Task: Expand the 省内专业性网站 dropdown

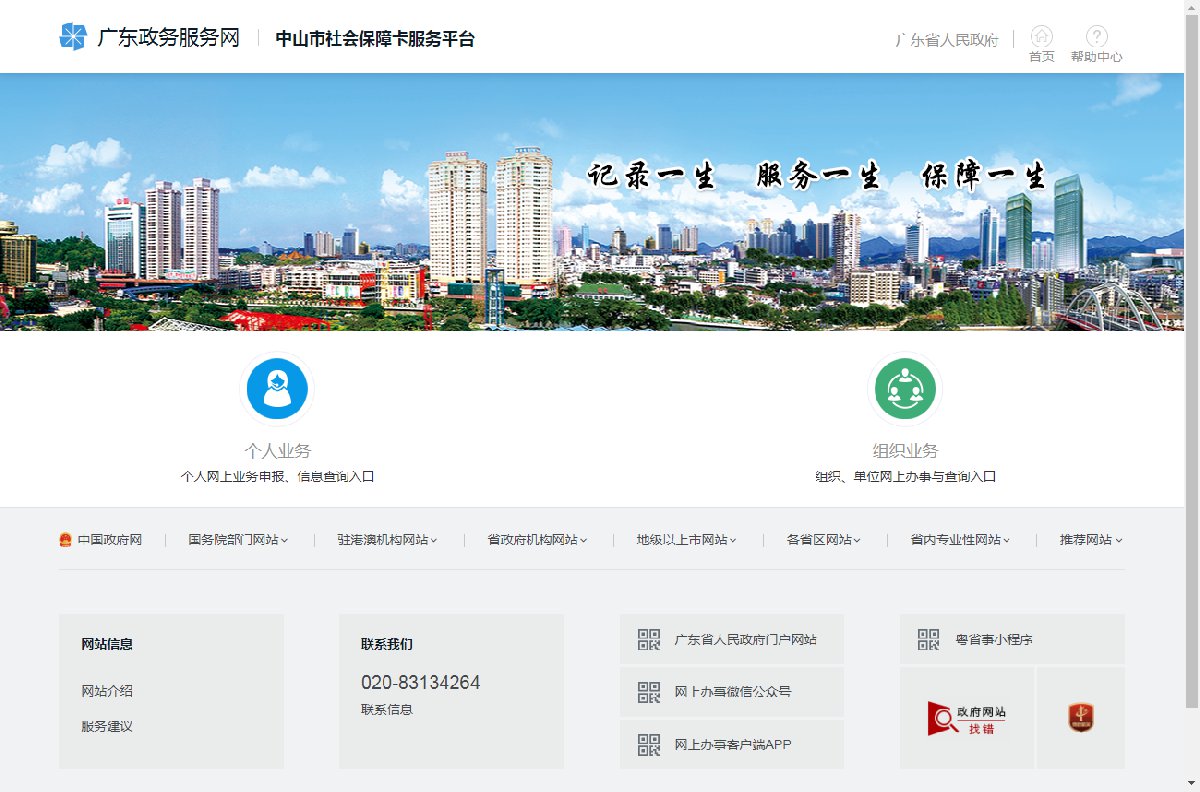Action: (x=960, y=540)
